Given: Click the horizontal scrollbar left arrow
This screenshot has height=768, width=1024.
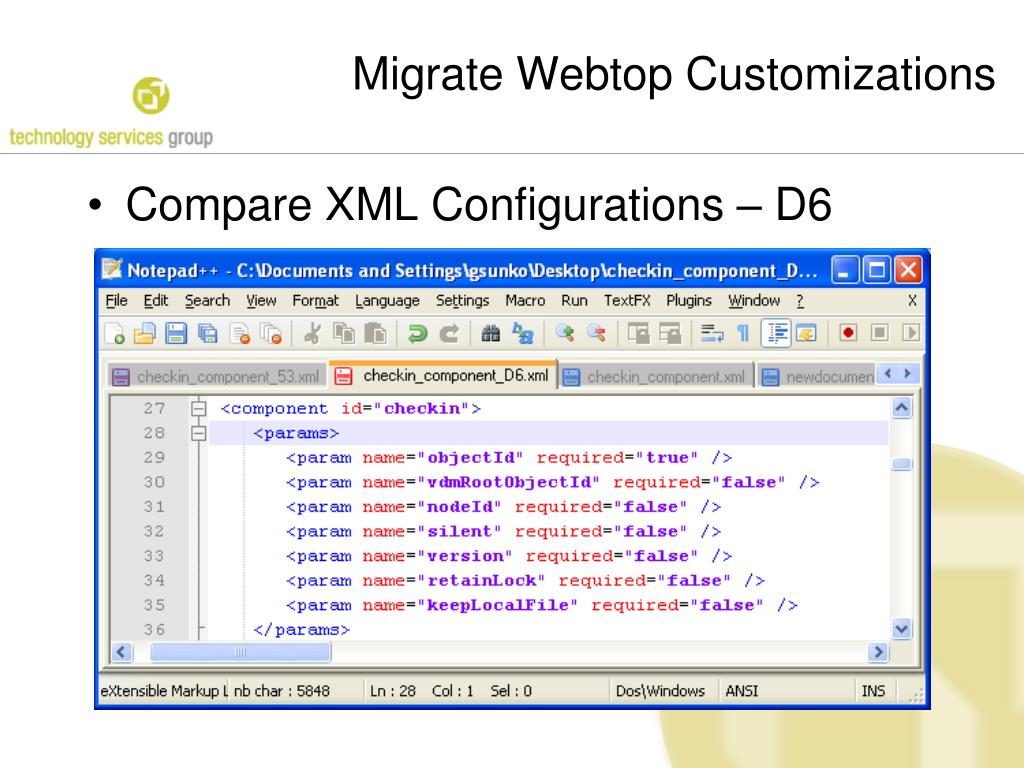Looking at the screenshot, I should [121, 652].
